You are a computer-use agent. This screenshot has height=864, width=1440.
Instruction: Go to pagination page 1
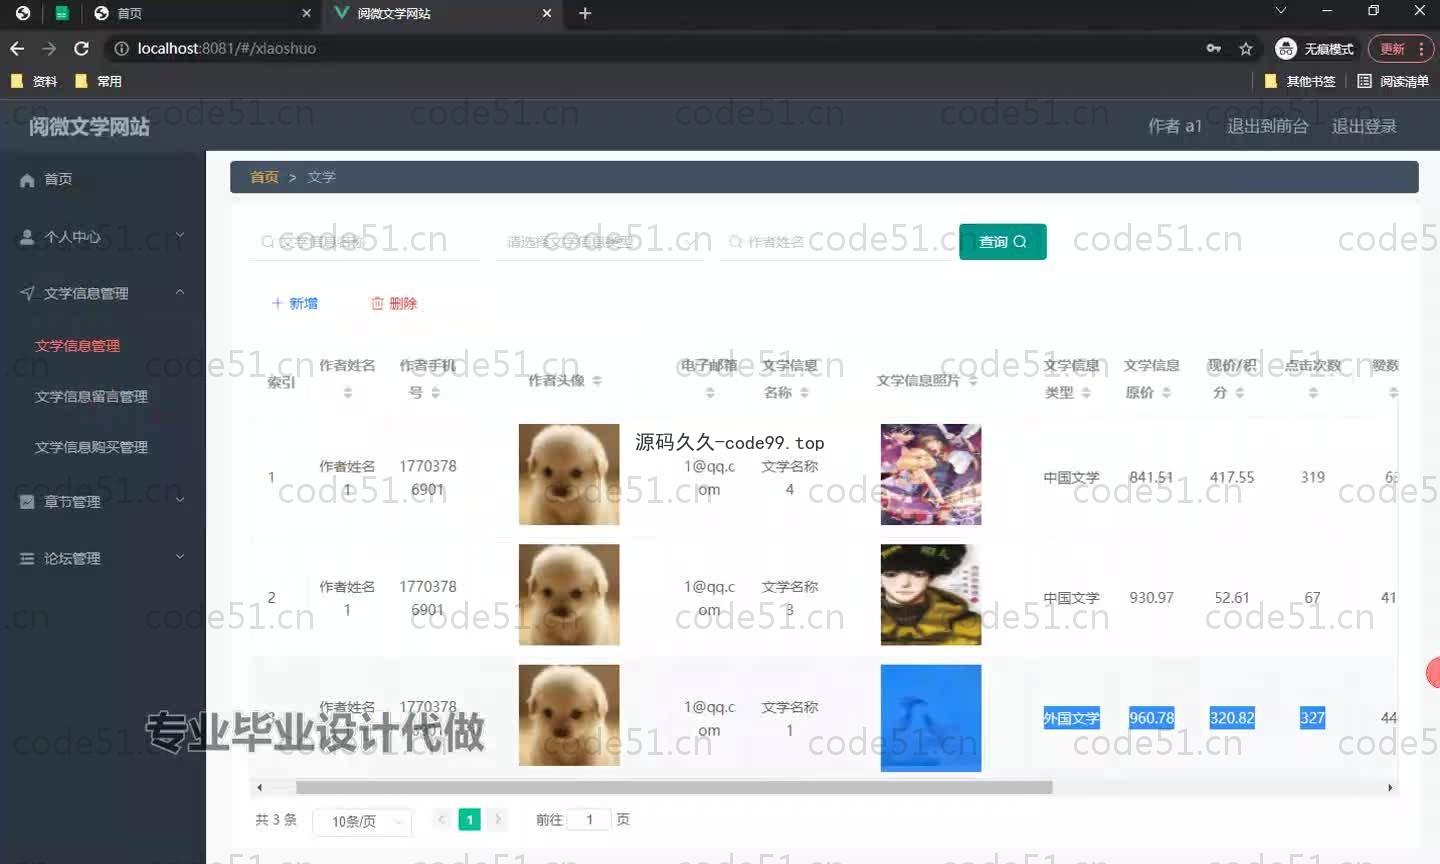tap(470, 820)
